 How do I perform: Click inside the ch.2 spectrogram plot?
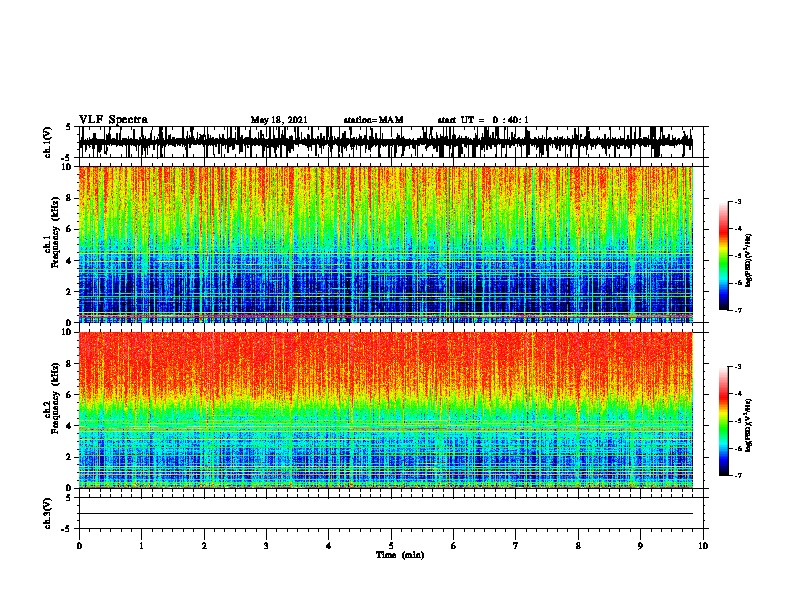[x=385, y=410]
